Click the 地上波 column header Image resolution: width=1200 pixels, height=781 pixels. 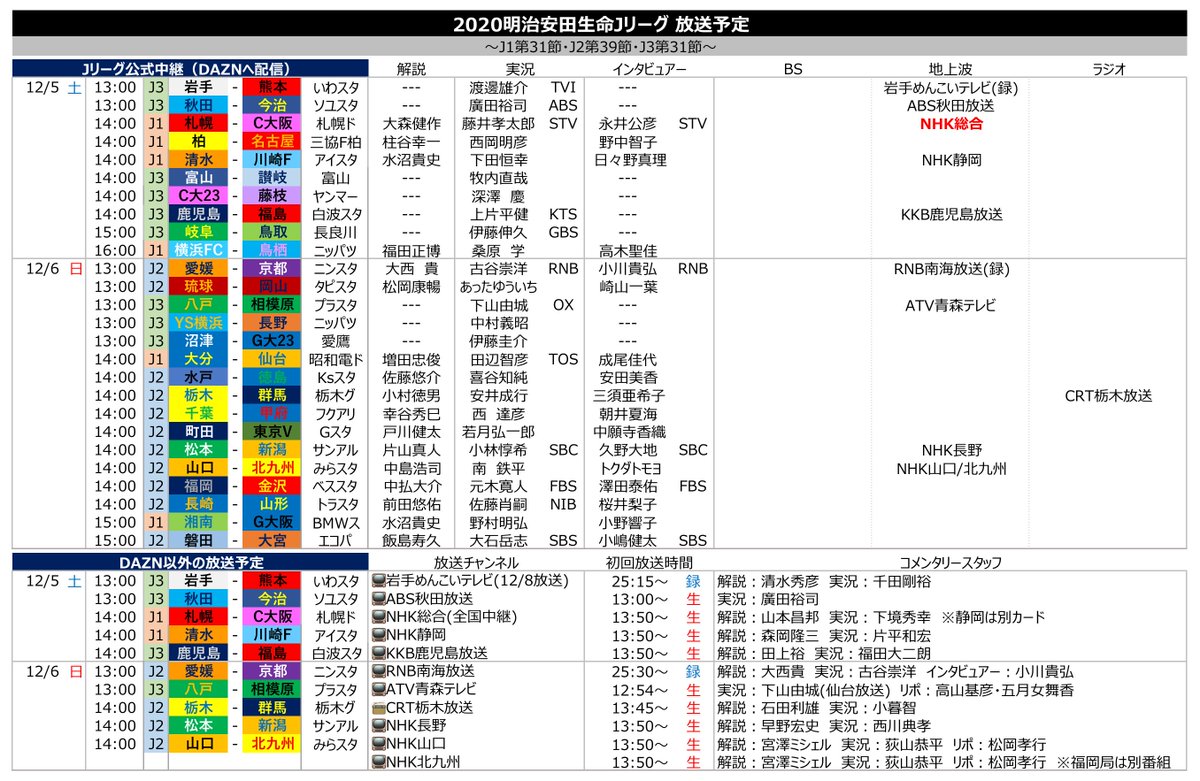(x=950, y=69)
